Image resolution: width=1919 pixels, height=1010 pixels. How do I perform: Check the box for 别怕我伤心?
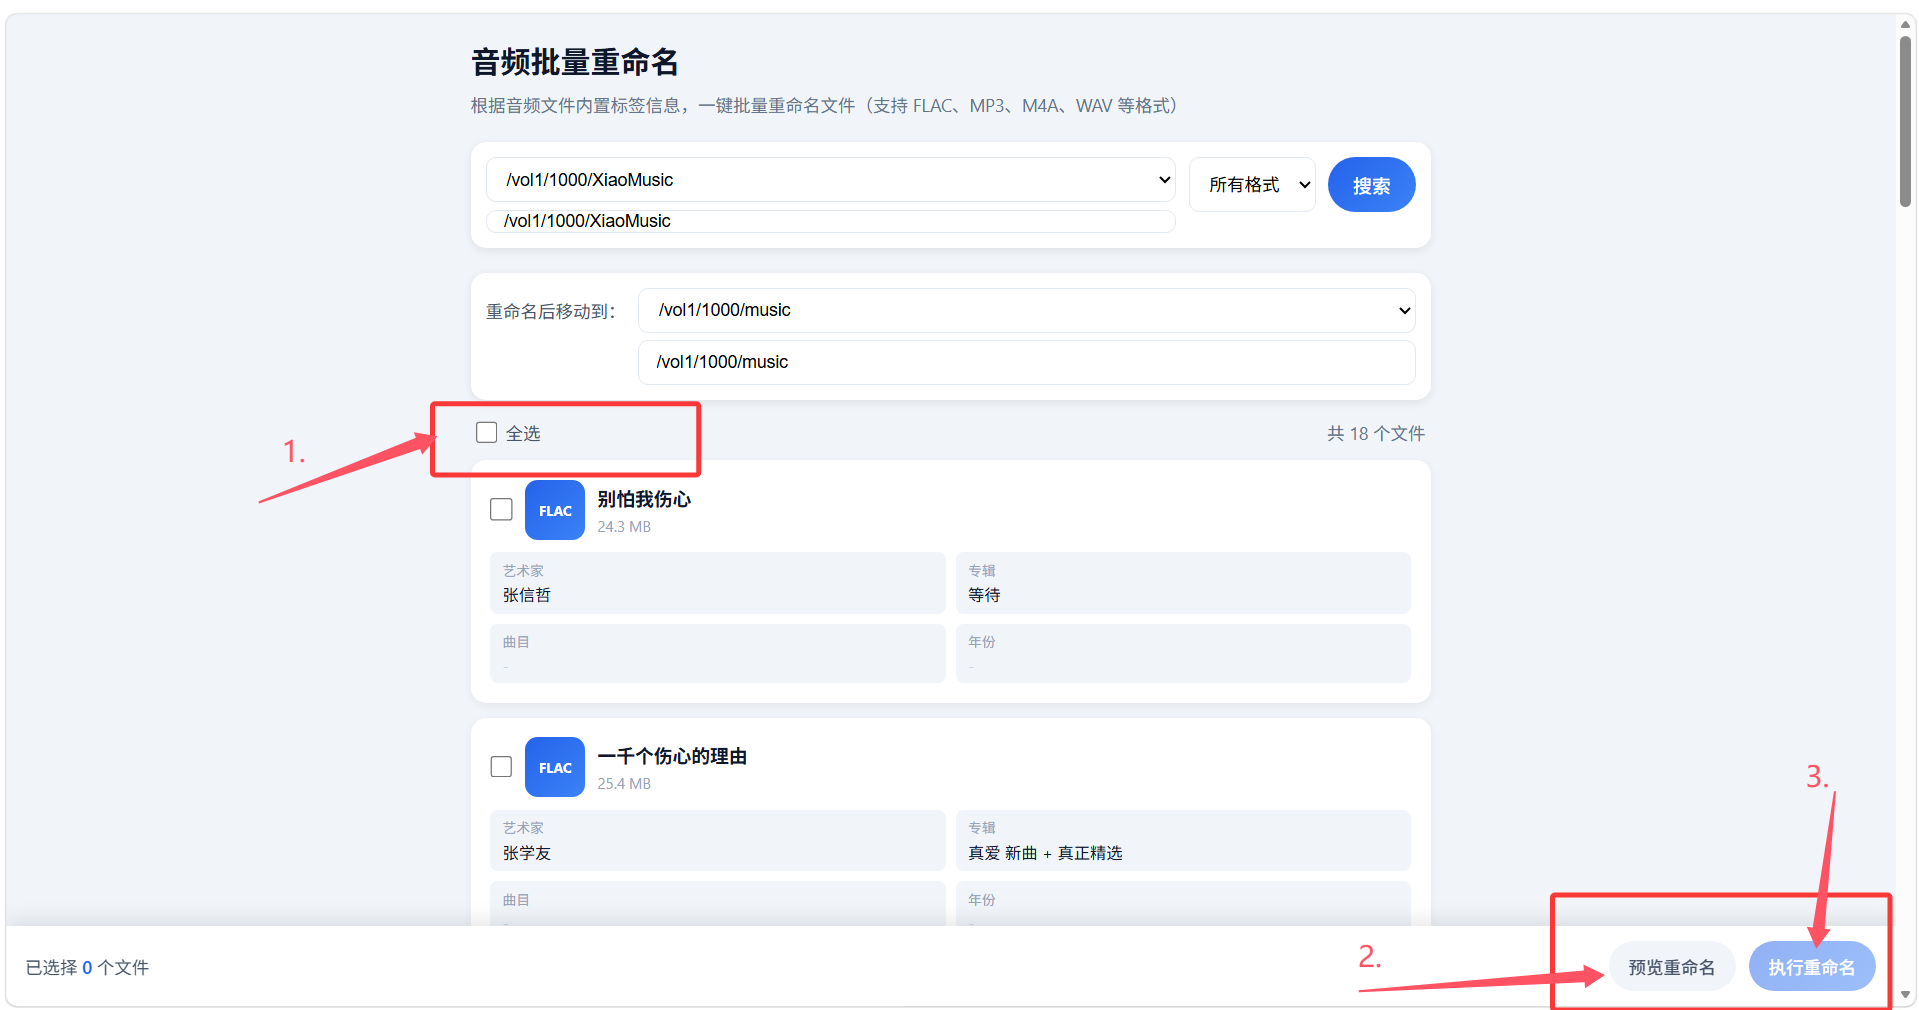pyautogui.click(x=501, y=509)
